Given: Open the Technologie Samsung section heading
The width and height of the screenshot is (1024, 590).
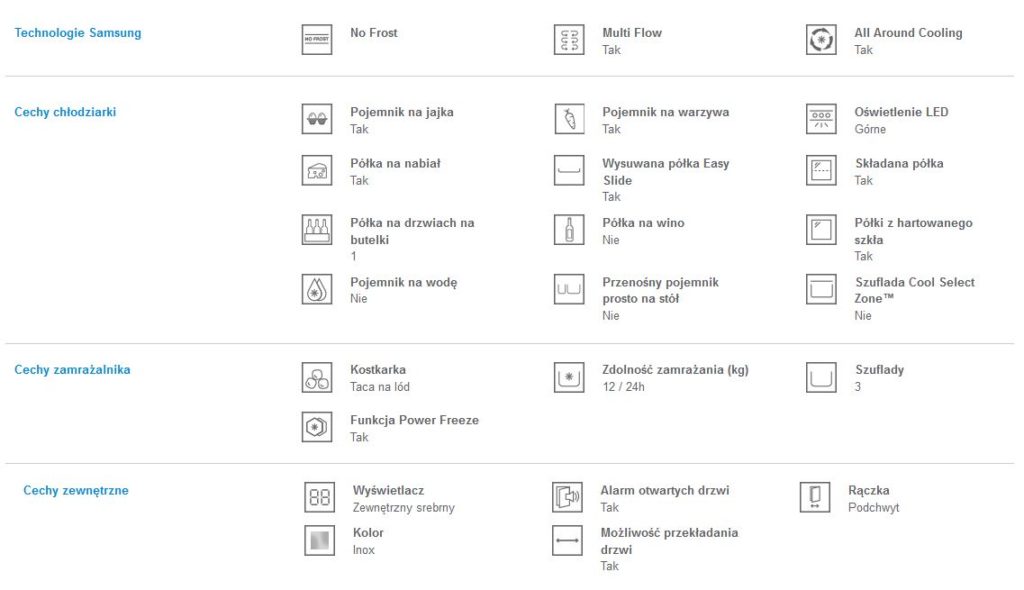Looking at the screenshot, I should 78,33.
